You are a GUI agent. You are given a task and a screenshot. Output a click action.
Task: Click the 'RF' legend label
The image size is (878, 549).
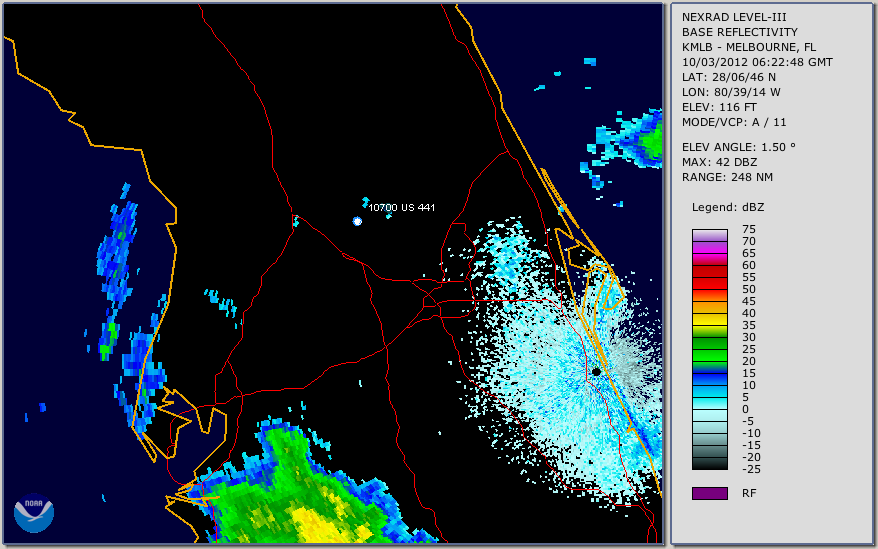(749, 494)
